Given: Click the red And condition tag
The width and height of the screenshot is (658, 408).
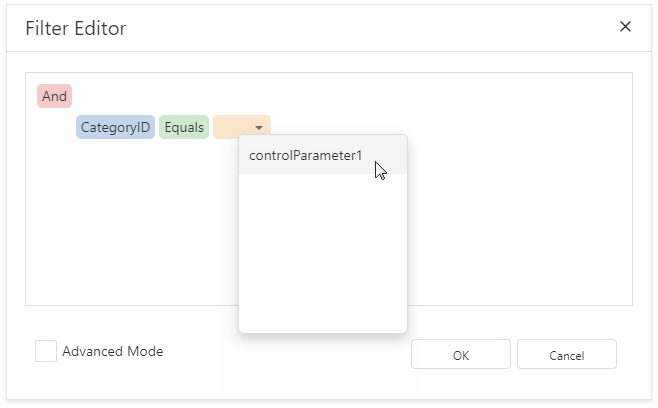Looking at the screenshot, I should pyautogui.click(x=54, y=96).
